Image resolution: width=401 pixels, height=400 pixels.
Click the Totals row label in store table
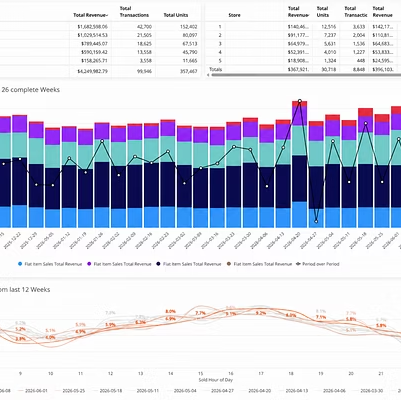(215, 69)
